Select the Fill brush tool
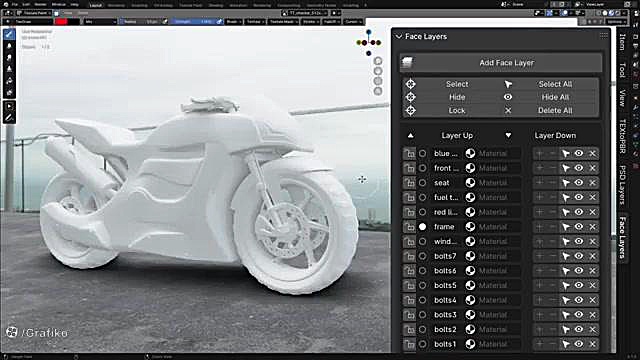Image resolution: width=640 pixels, height=360 pixels. point(9,81)
